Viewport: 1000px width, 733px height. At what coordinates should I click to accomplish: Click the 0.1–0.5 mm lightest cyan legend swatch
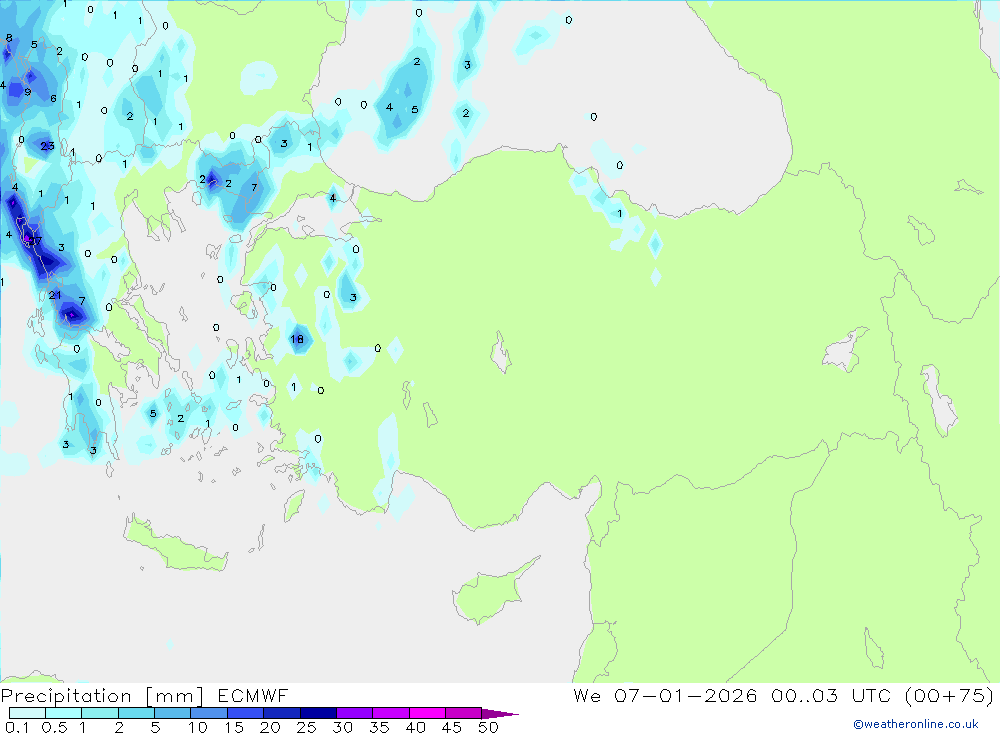tap(27, 713)
